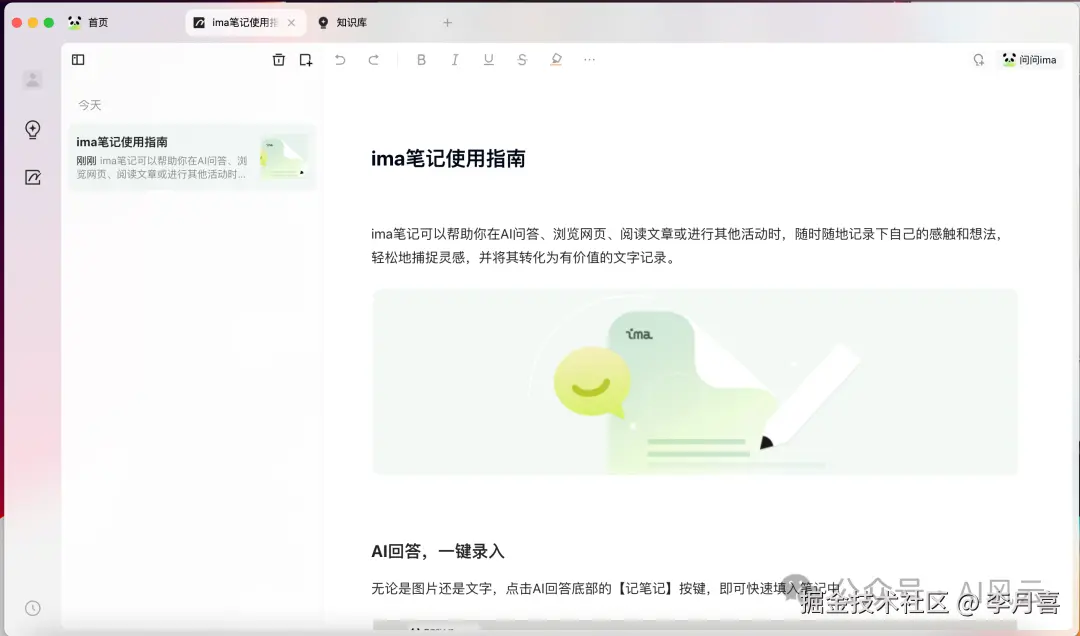Open the compose/edit icon in left sidebar
Image resolution: width=1080 pixels, height=636 pixels.
(x=32, y=176)
